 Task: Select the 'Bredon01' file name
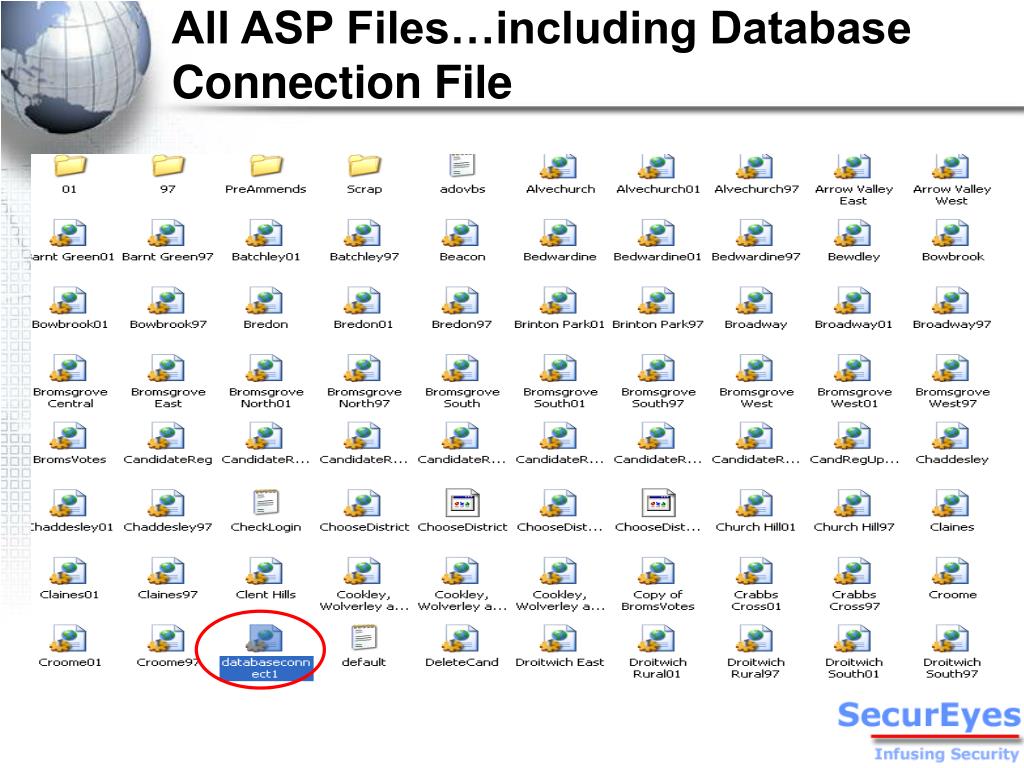[x=364, y=324]
